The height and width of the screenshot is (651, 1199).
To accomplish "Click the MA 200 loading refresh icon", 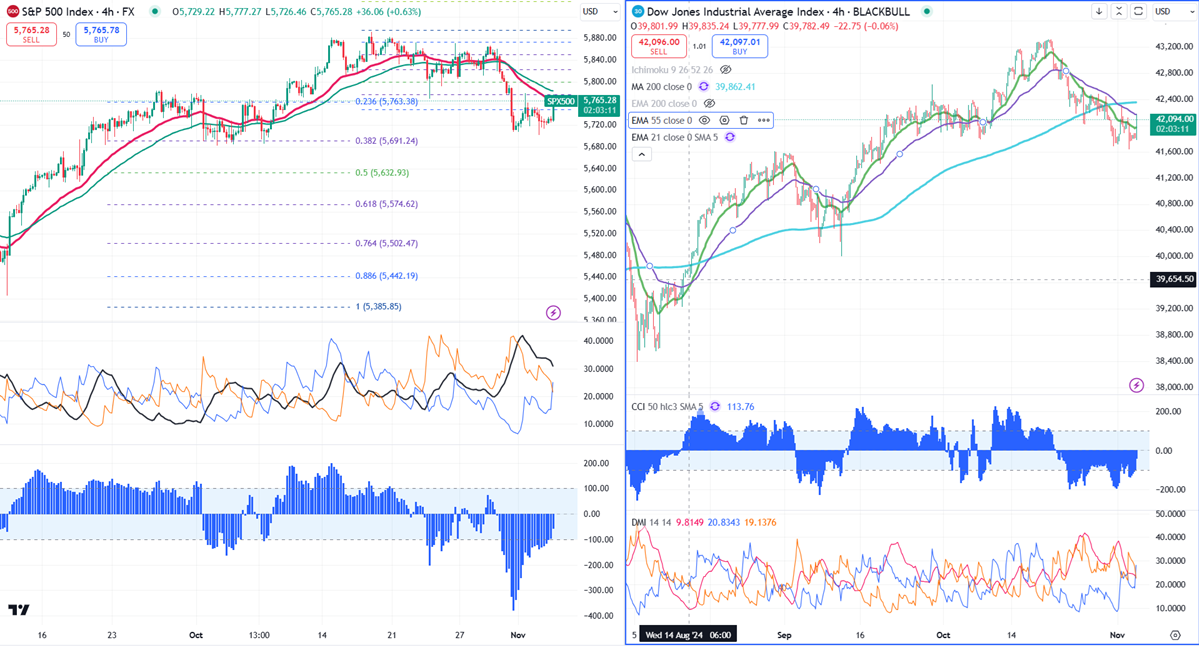I will point(703,86).
